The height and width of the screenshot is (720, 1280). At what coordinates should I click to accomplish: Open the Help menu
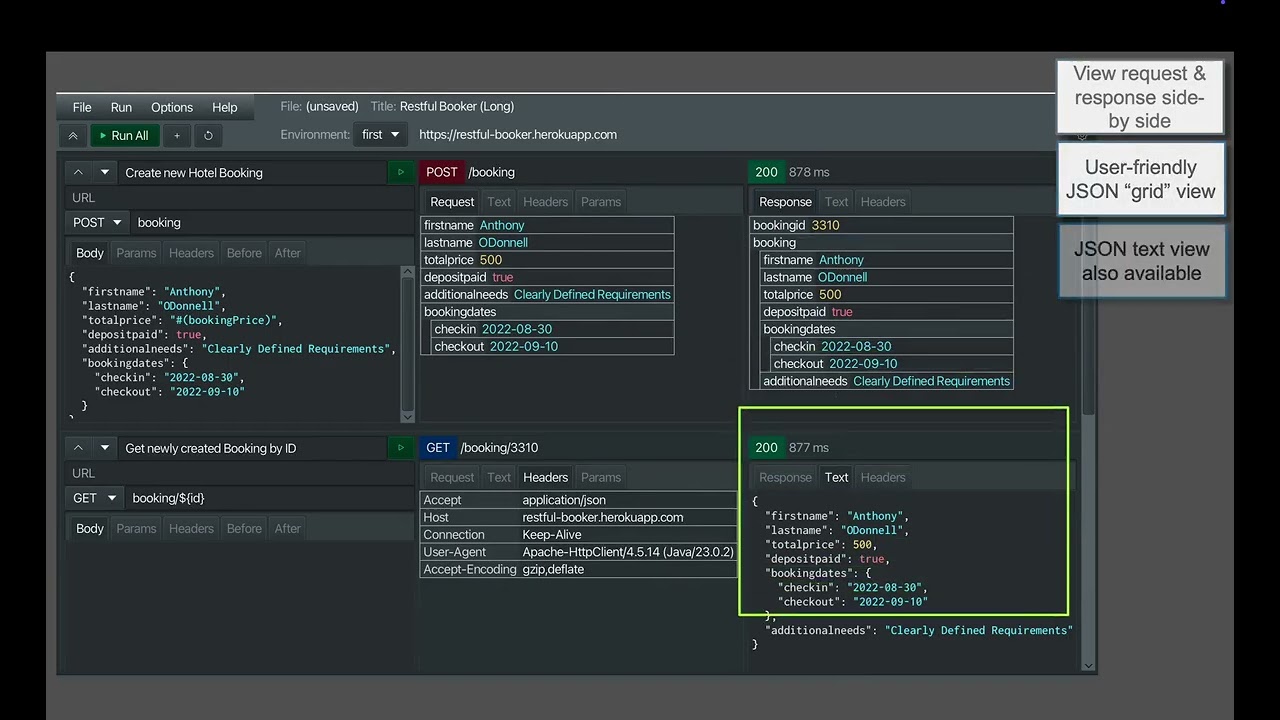pyautogui.click(x=225, y=107)
